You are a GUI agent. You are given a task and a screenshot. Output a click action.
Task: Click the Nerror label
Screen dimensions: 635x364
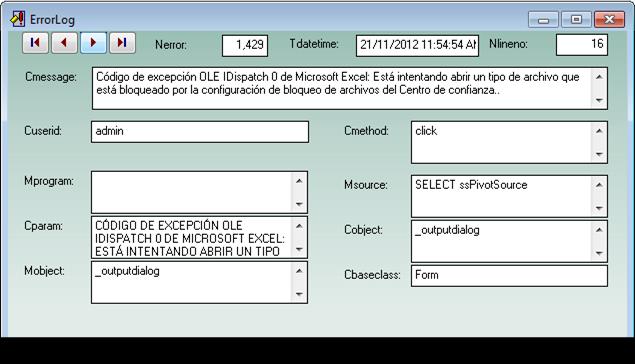[171, 45]
